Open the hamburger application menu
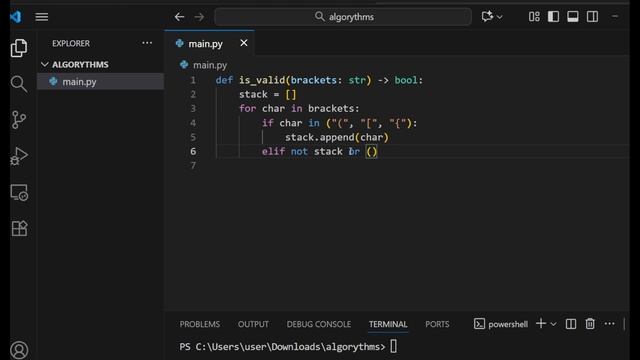Image resolution: width=640 pixels, height=360 pixels. click(42, 17)
